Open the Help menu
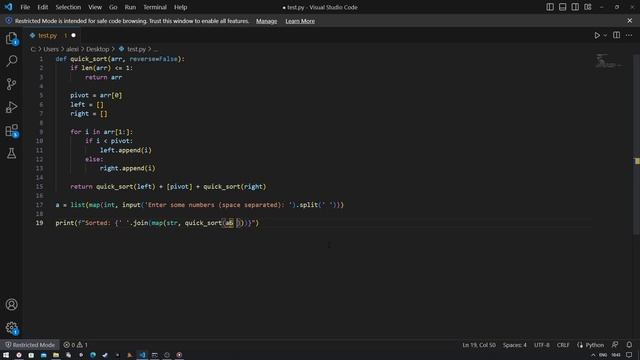The image size is (640, 360). click(x=180, y=7)
